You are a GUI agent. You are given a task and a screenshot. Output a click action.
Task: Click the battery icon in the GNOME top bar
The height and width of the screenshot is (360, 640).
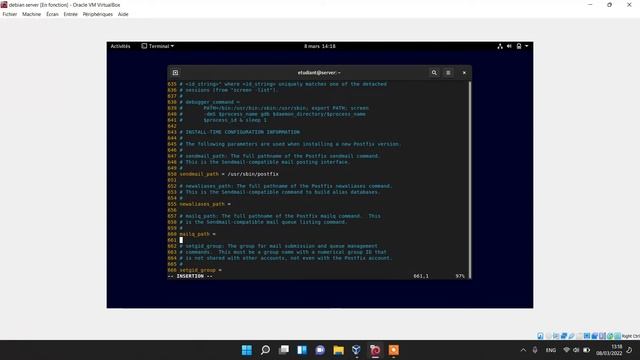pyautogui.click(x=519, y=46)
